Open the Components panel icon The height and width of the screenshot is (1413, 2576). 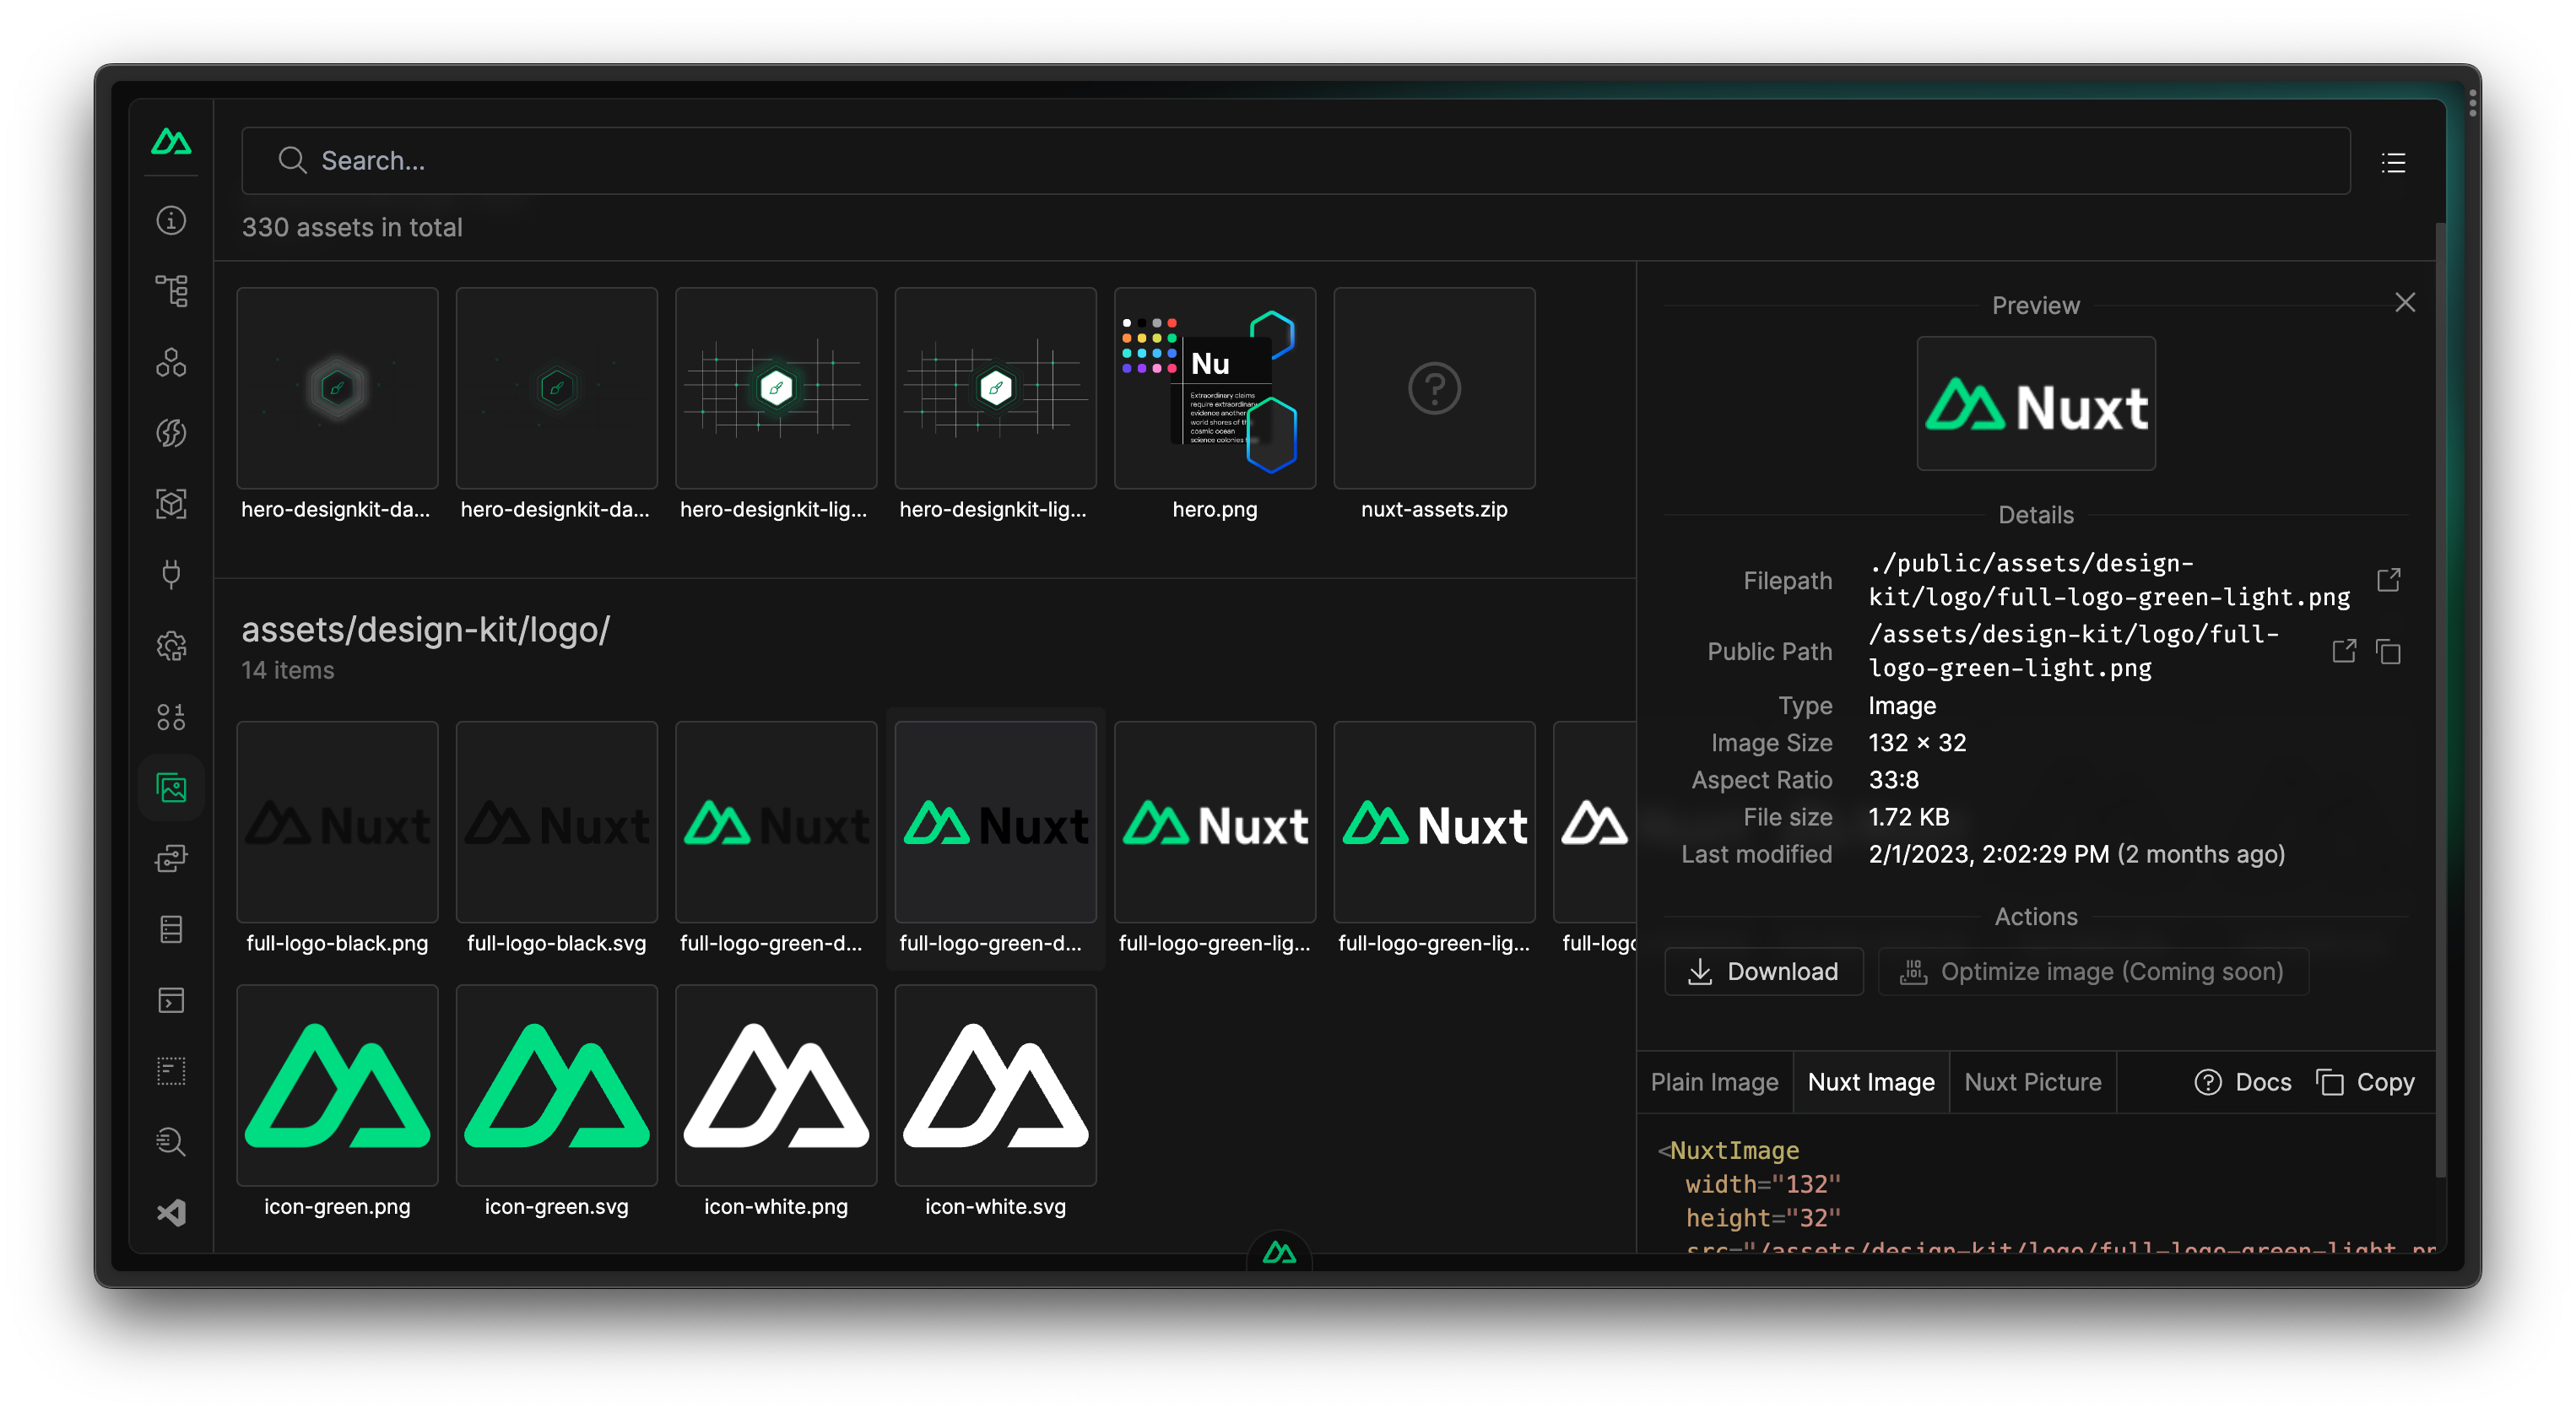pos(172,364)
